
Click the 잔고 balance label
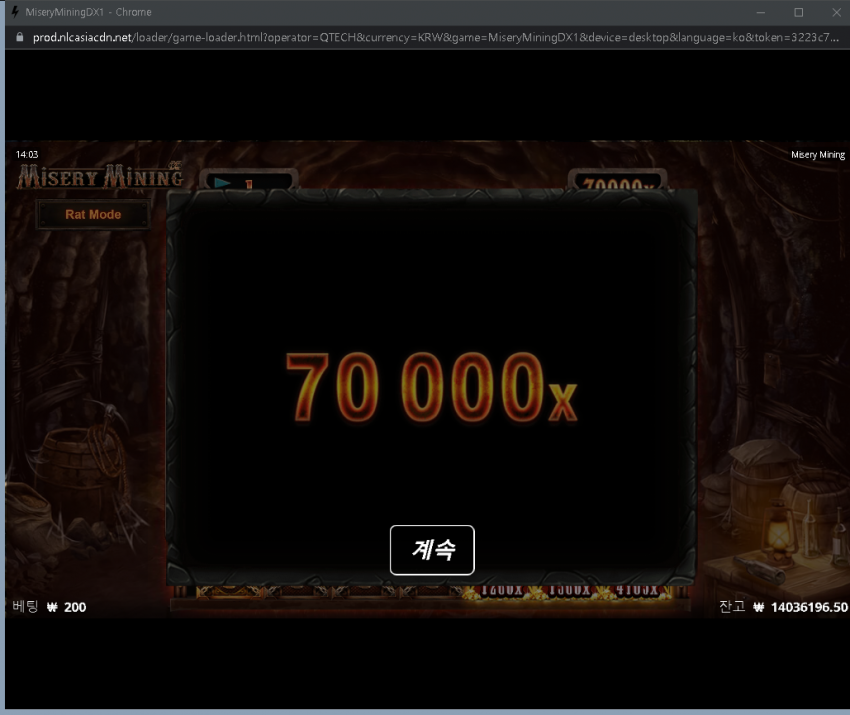(732, 607)
